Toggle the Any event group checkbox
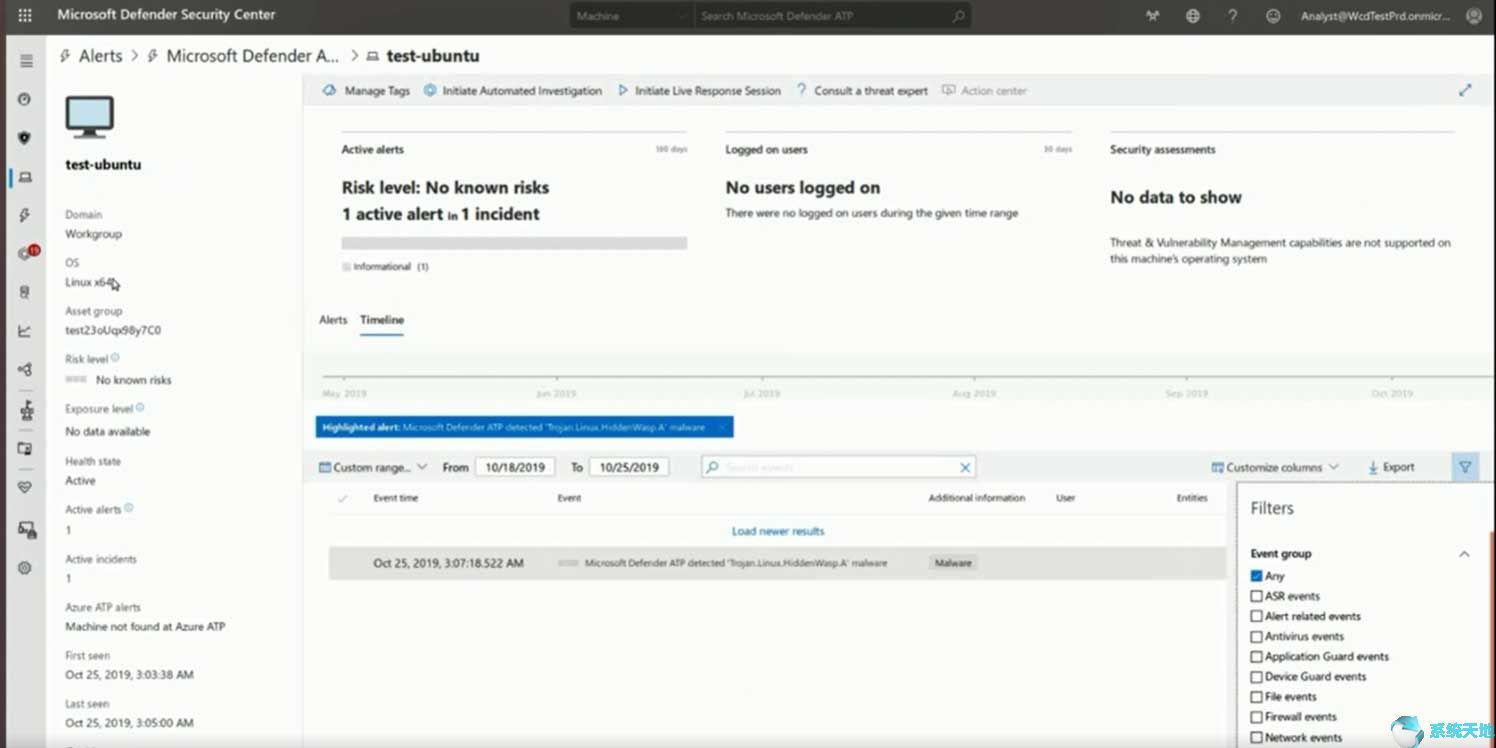The height and width of the screenshot is (748, 1496). (x=1257, y=576)
